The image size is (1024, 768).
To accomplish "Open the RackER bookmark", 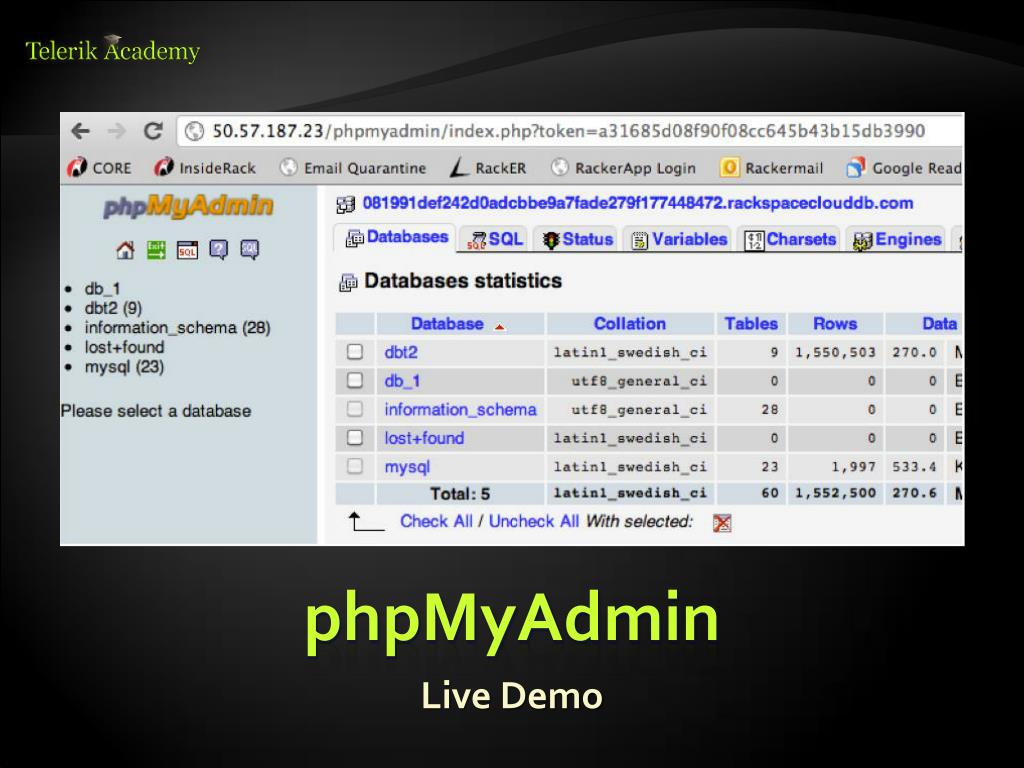I will tap(488, 168).
